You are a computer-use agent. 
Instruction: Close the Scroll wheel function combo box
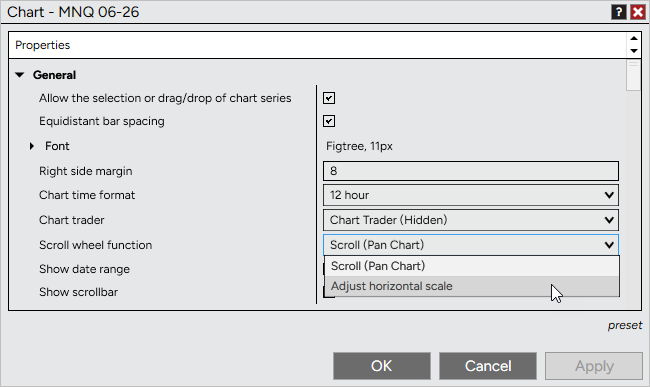[x=471, y=245]
